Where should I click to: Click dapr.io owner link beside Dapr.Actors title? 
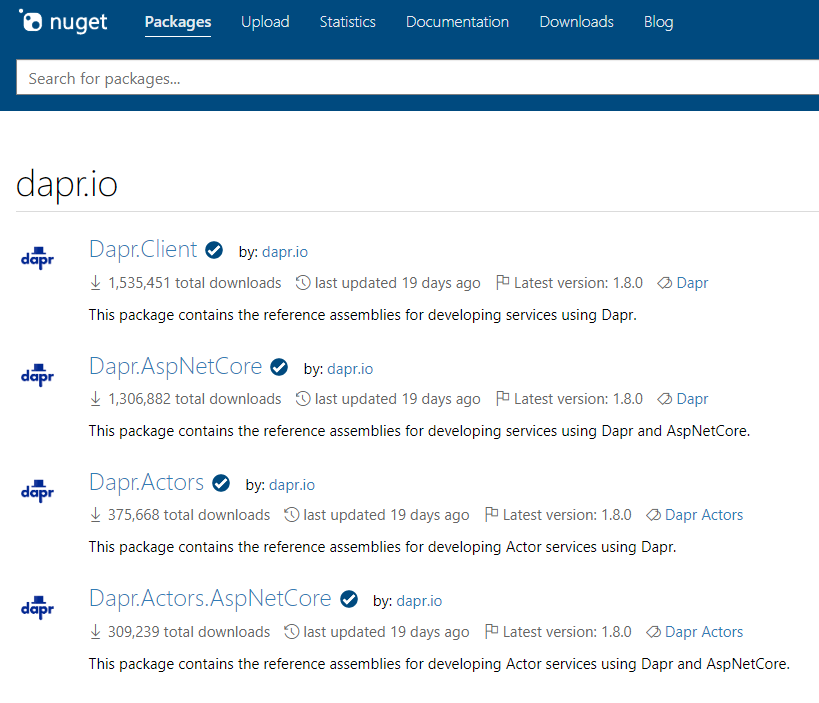(x=292, y=485)
